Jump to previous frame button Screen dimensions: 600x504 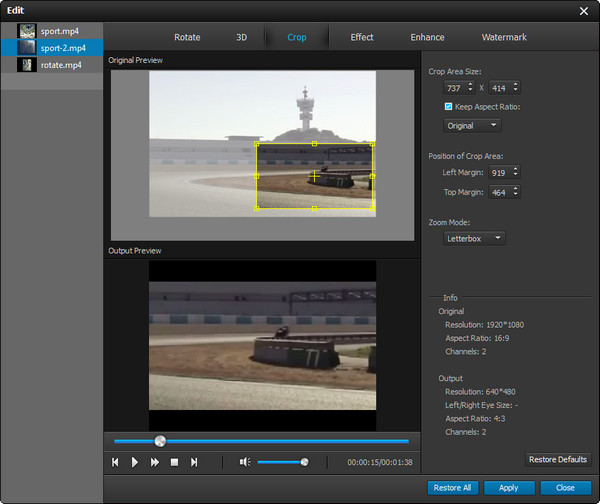(x=115, y=462)
